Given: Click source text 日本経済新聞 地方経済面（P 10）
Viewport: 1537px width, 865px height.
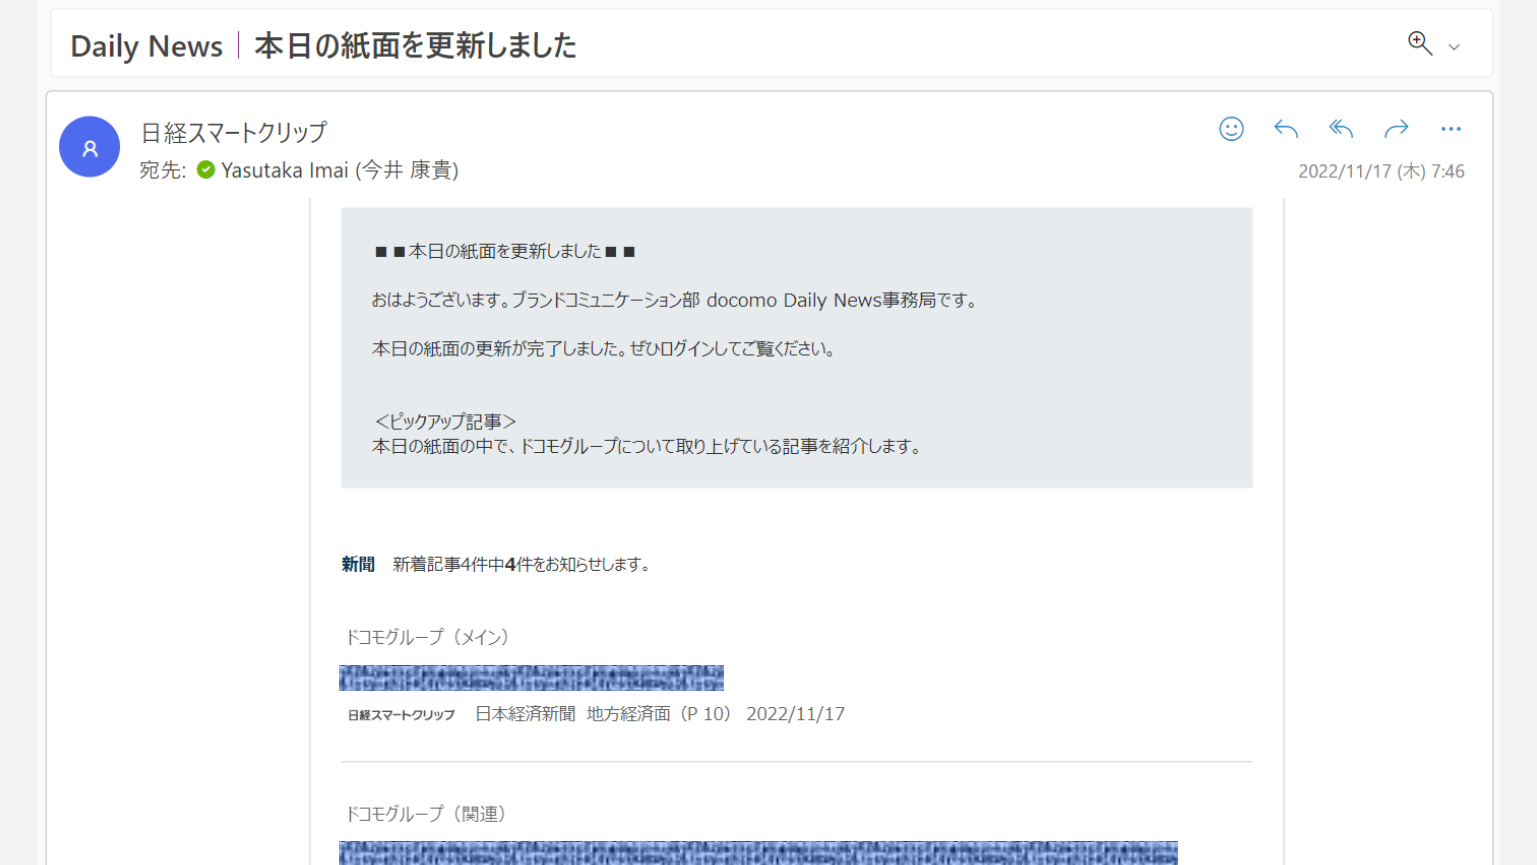Looking at the screenshot, I should pos(603,714).
